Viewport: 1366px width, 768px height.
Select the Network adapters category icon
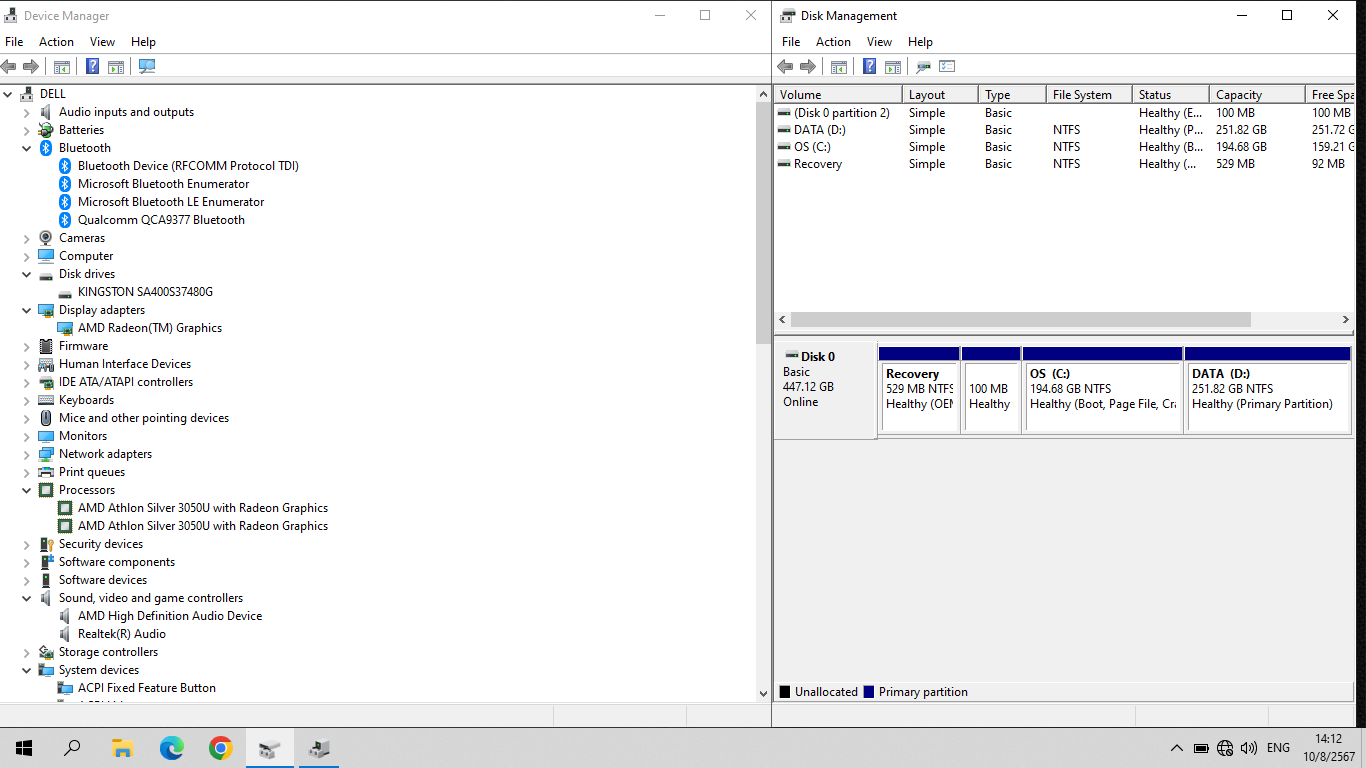click(x=46, y=454)
